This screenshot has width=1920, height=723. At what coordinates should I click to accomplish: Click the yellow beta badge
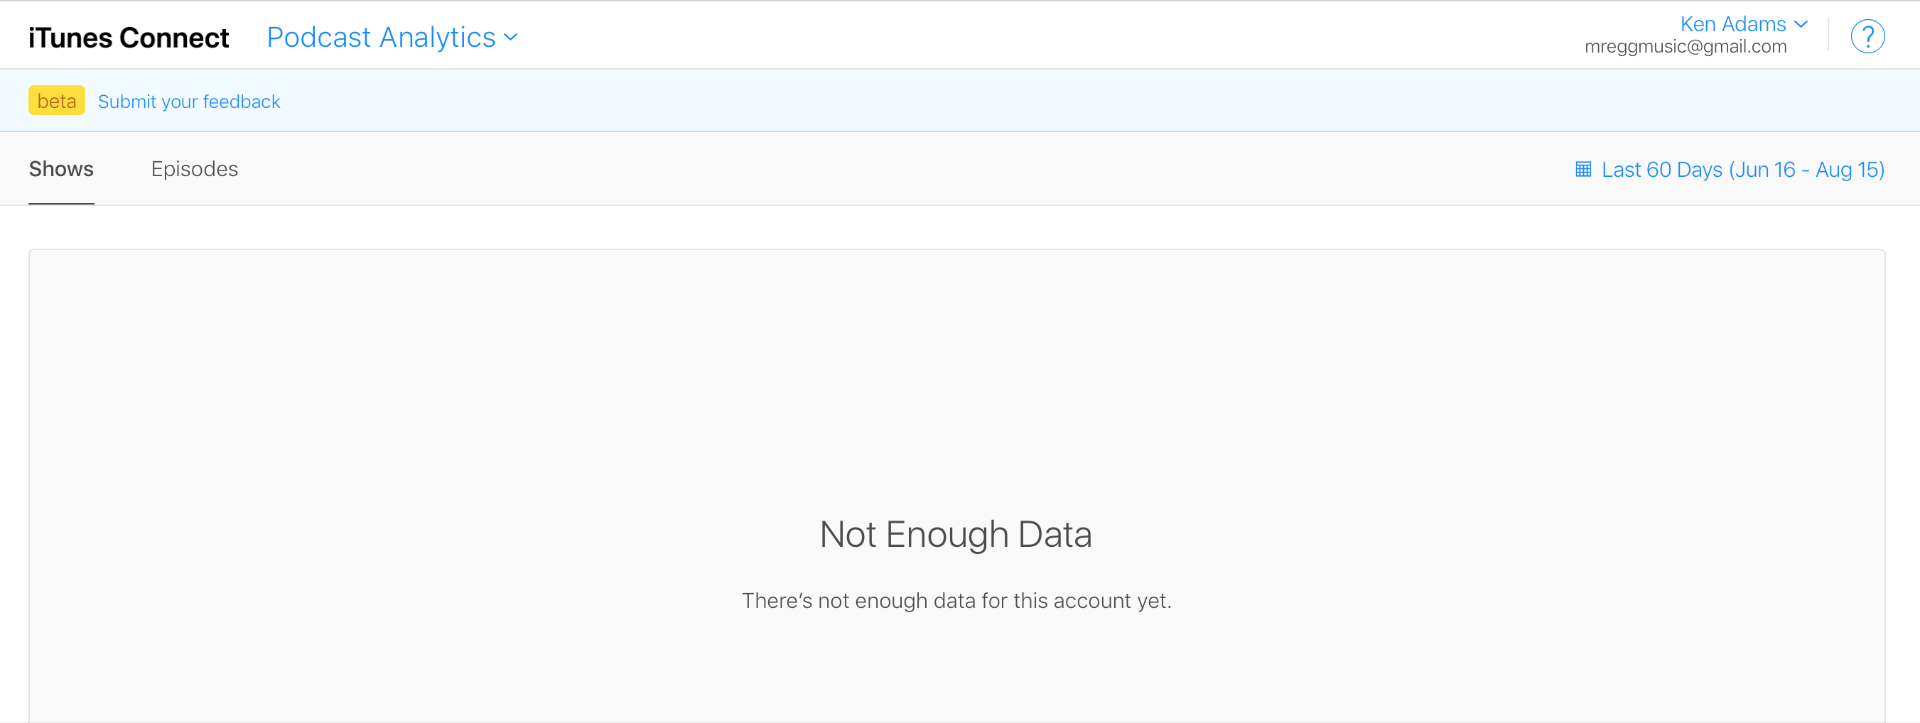tap(56, 101)
